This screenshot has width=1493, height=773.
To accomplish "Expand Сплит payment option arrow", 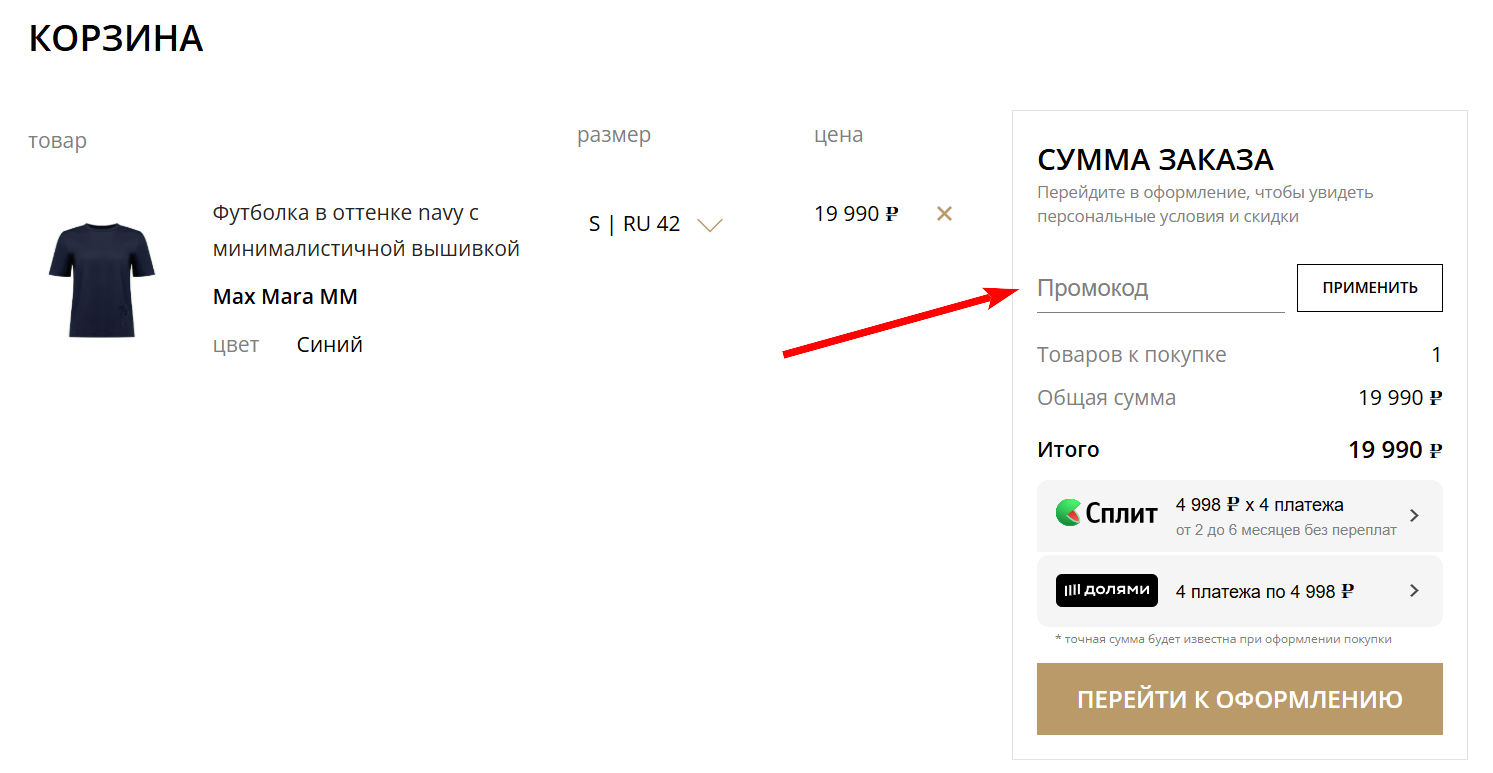I will [1414, 516].
